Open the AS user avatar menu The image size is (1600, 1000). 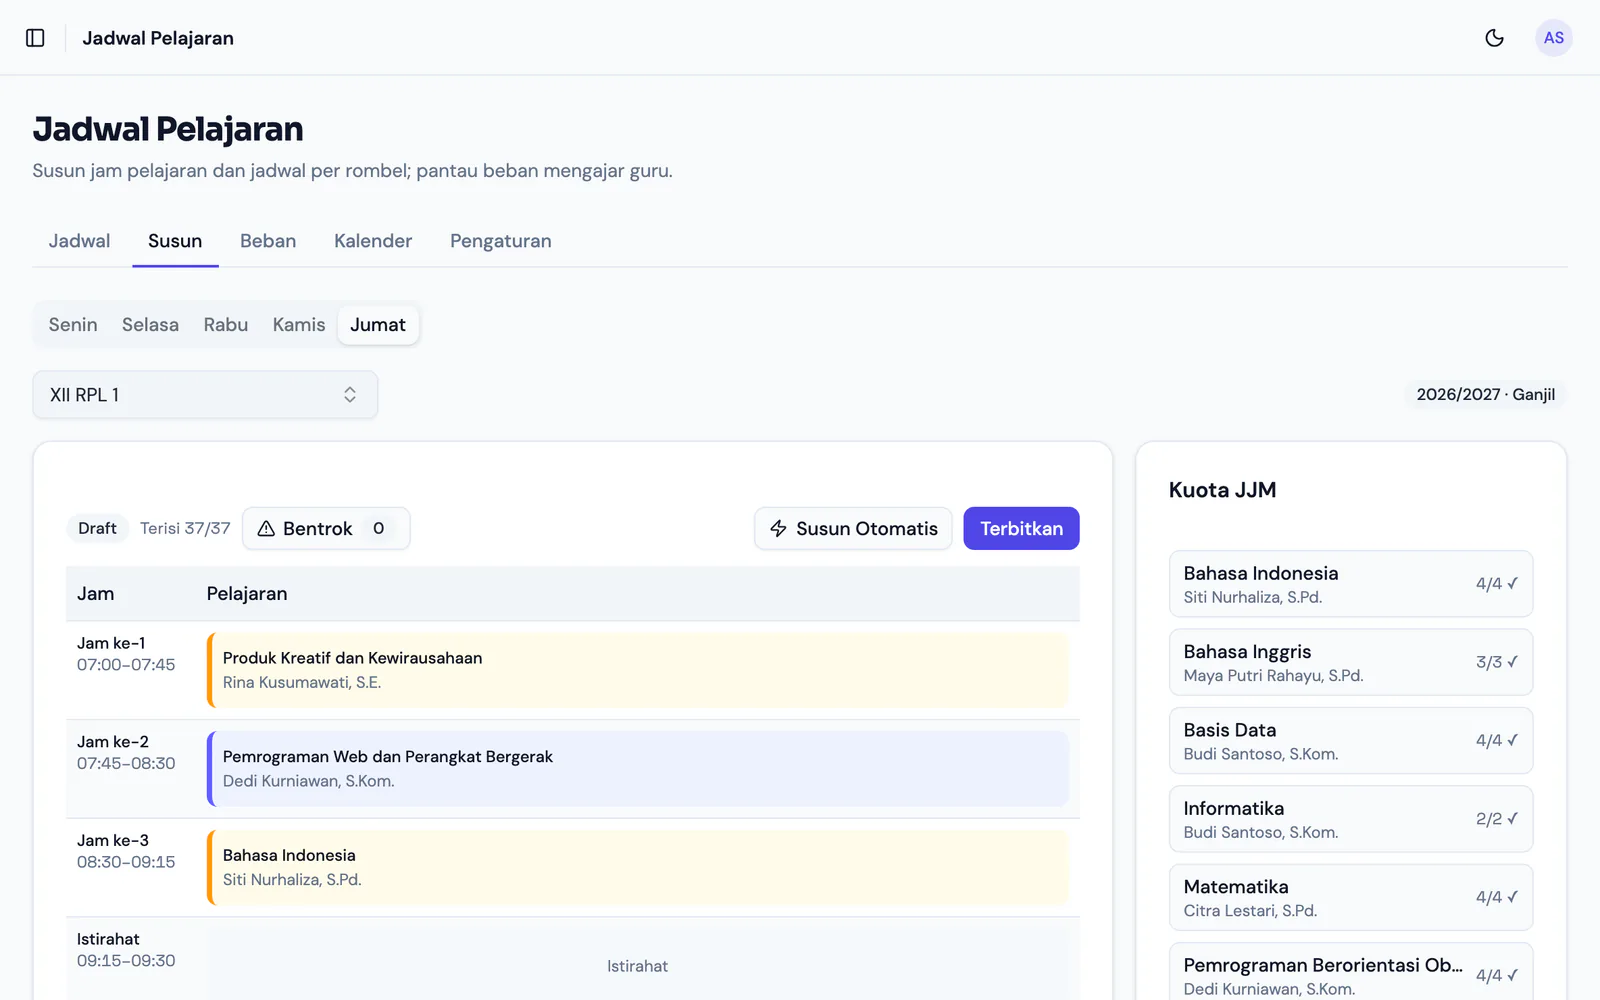1553,38
